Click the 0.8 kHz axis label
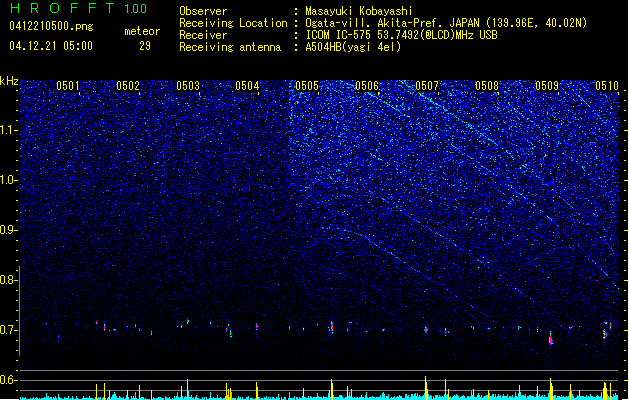629x400 pixels. tap(9, 280)
